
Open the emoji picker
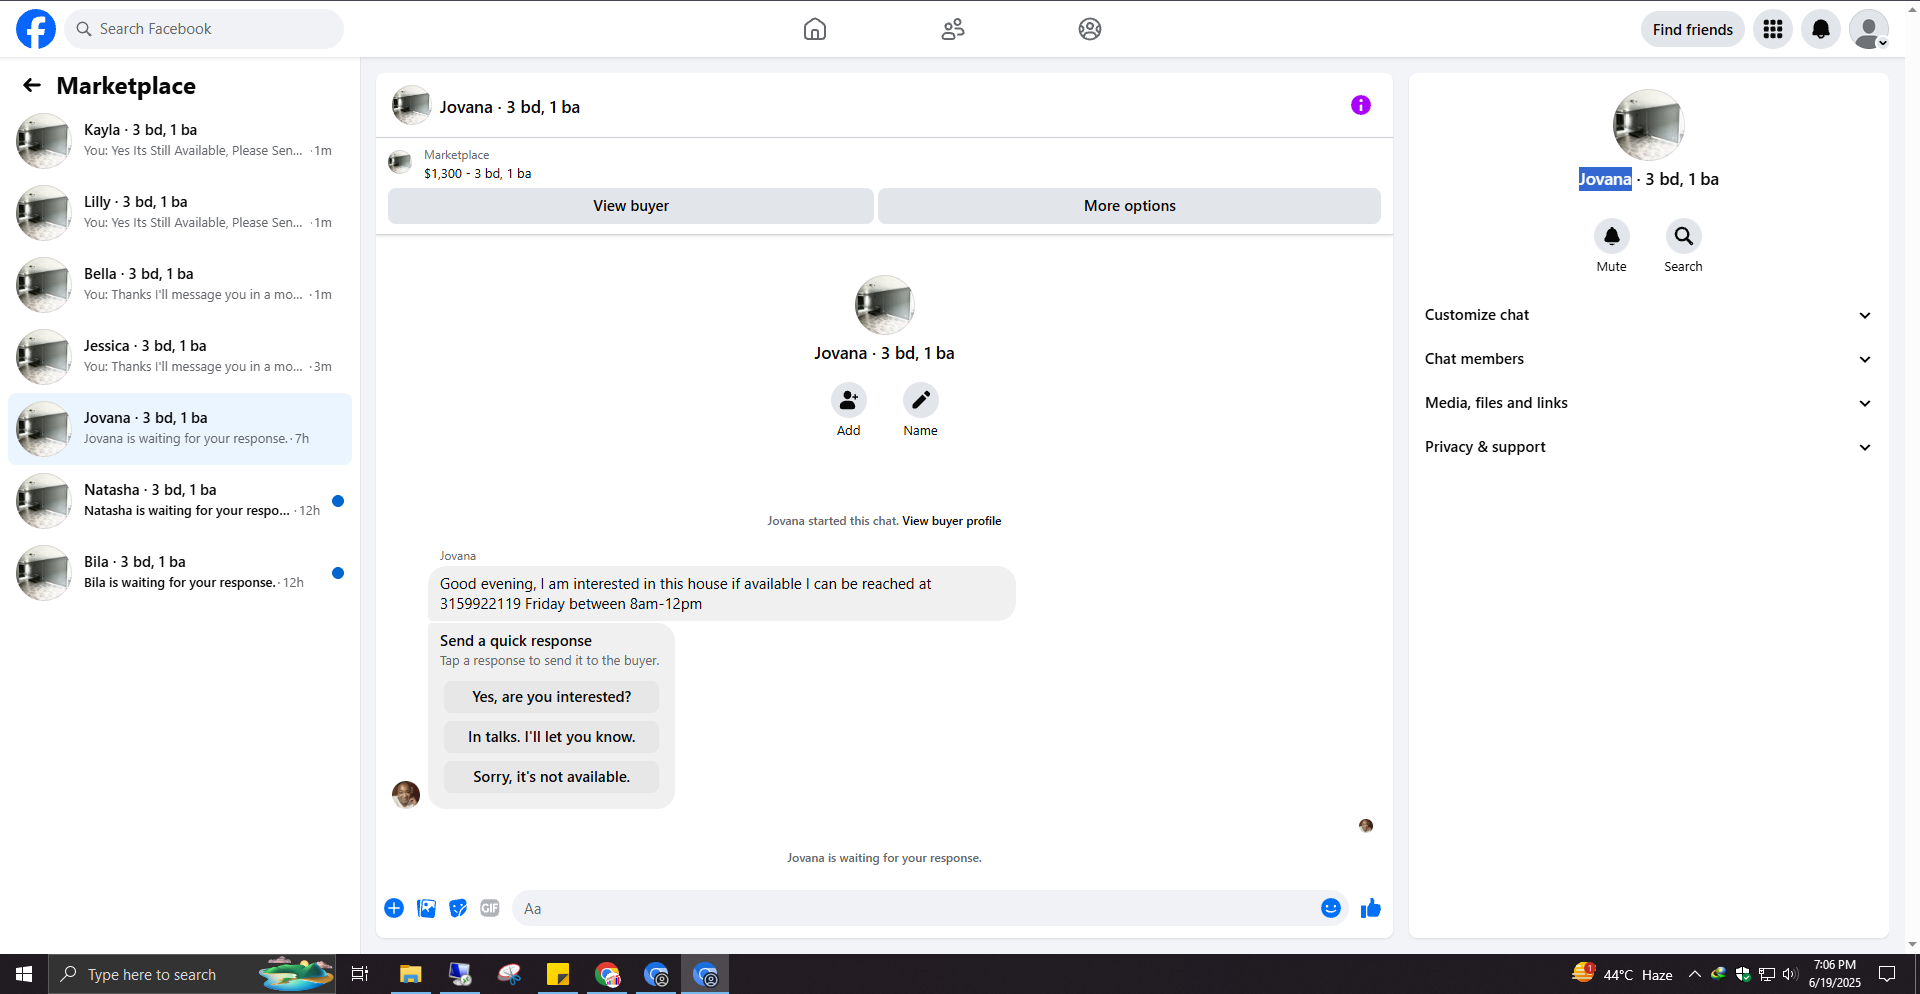click(x=1331, y=908)
